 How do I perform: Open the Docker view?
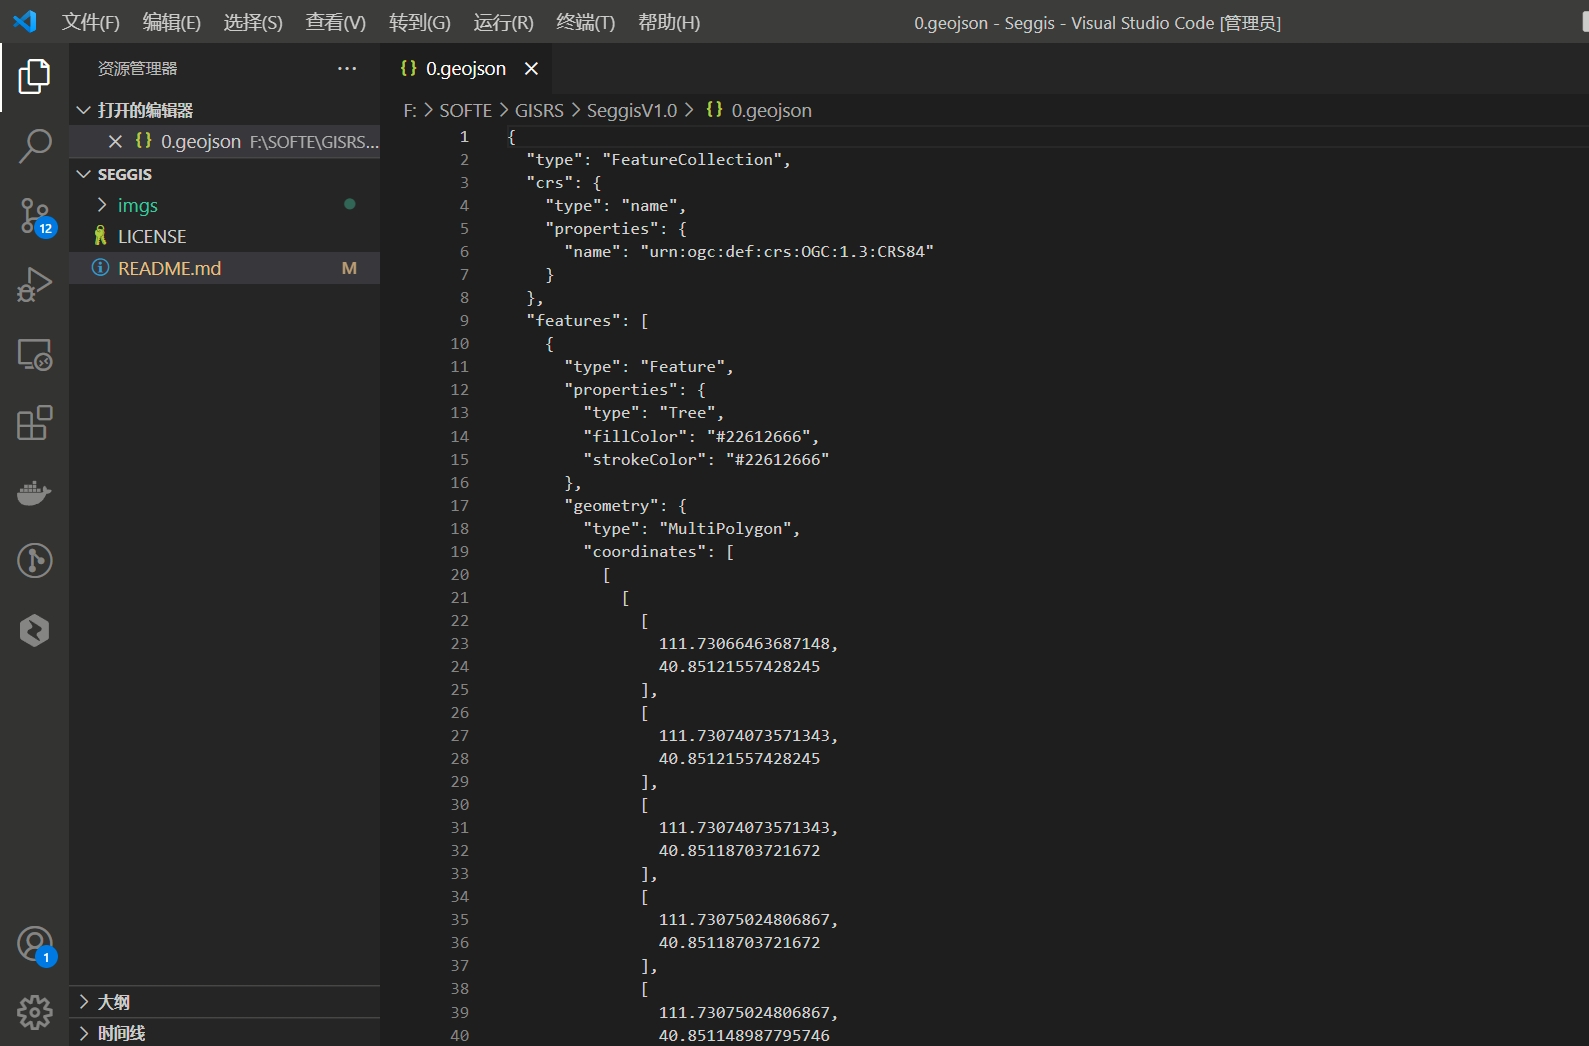(x=34, y=493)
